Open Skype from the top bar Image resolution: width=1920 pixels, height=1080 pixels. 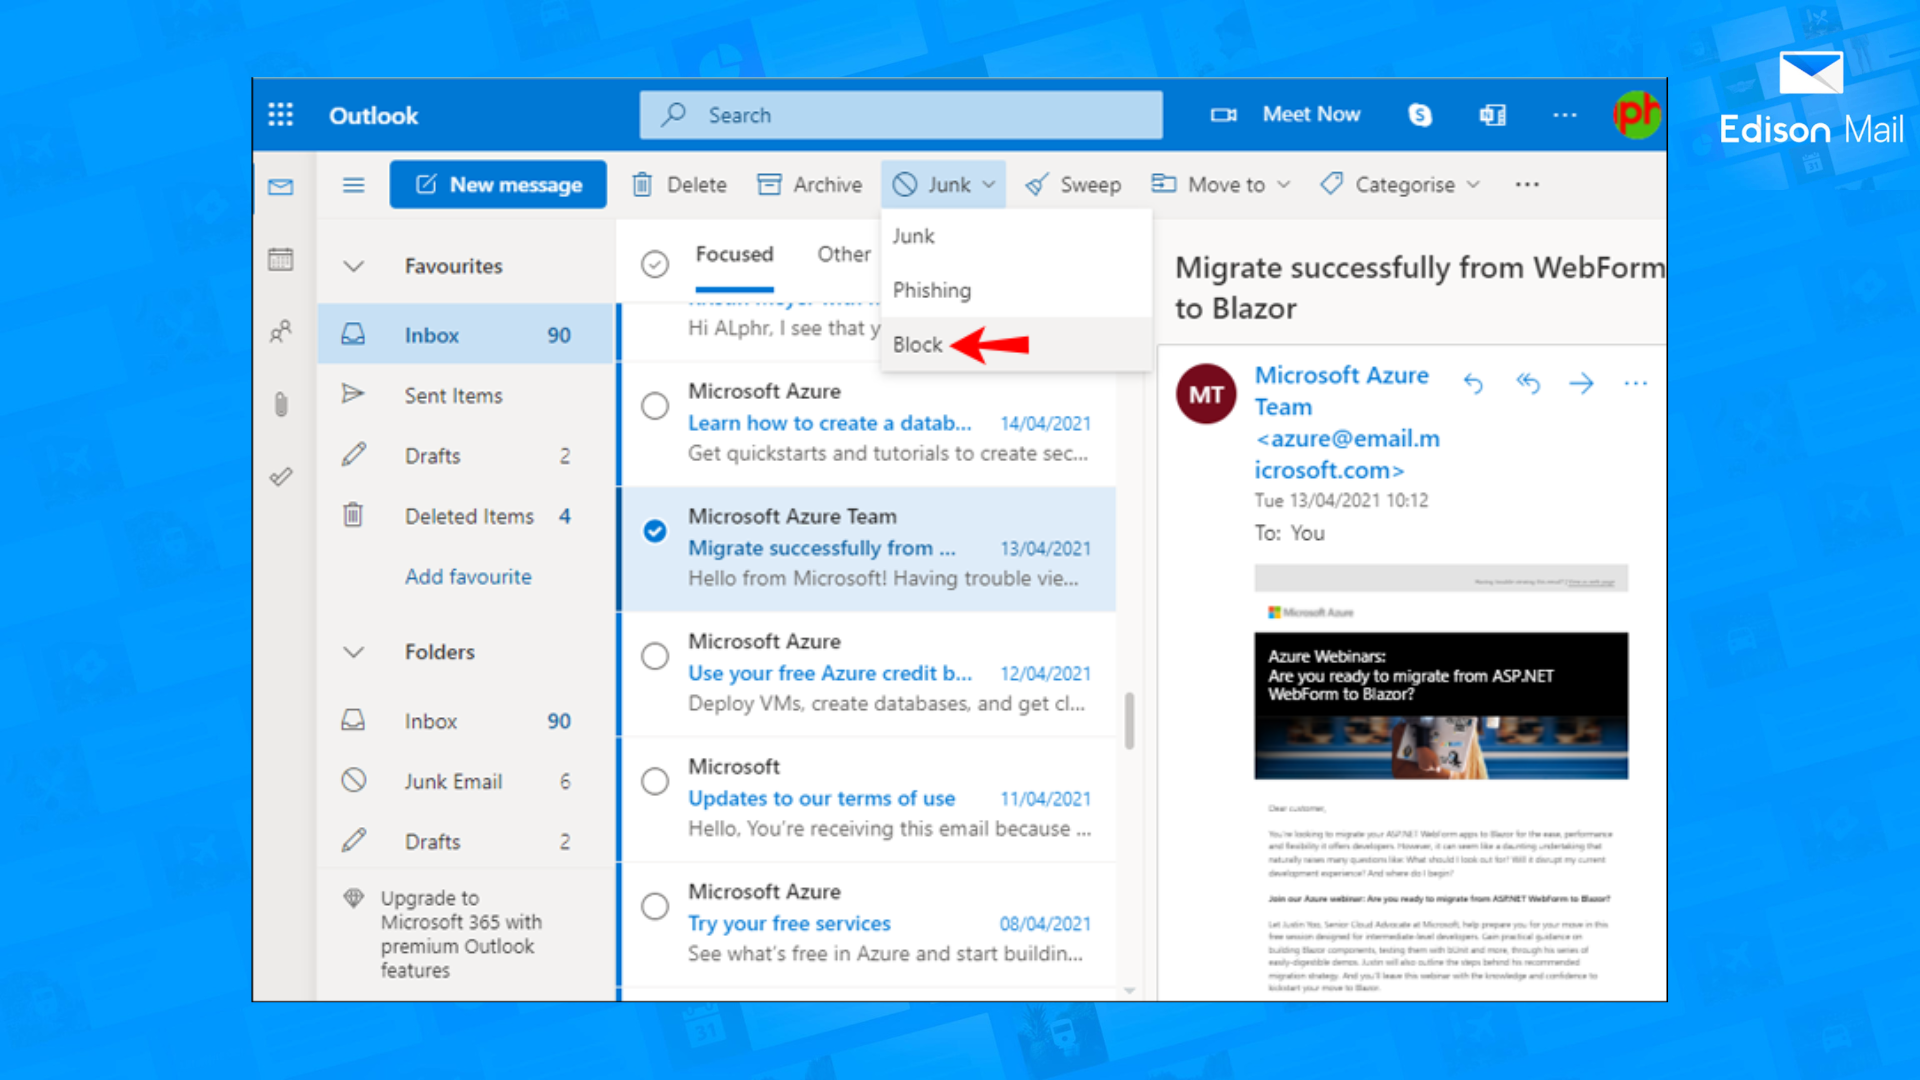(1421, 115)
